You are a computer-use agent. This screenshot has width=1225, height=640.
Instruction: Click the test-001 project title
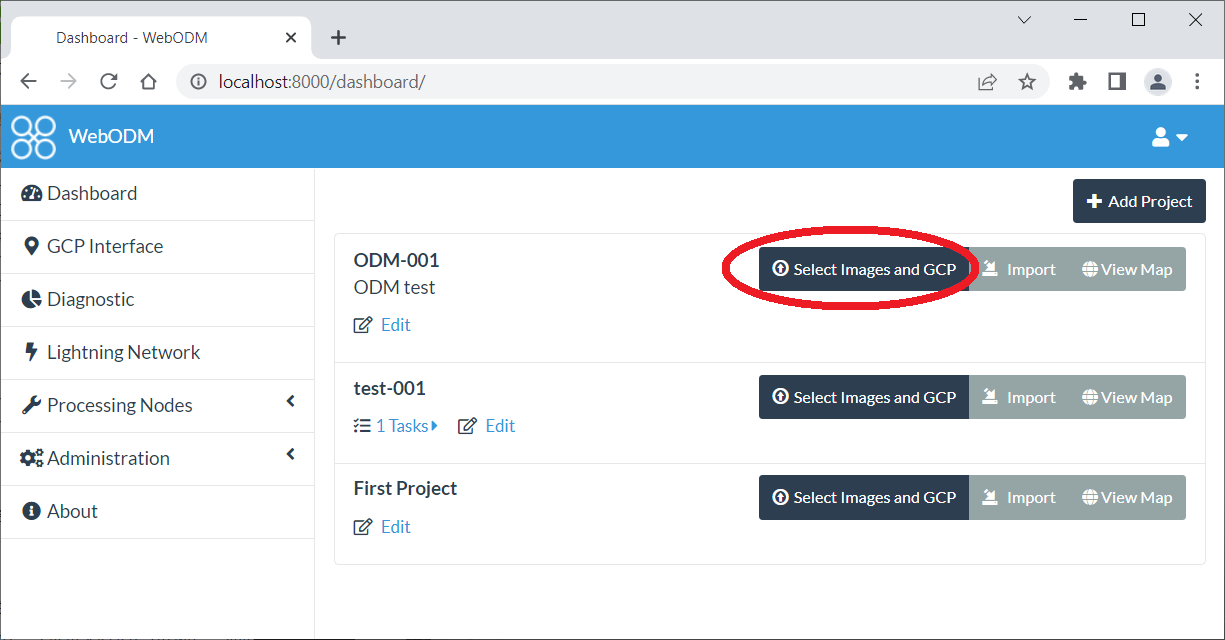coord(390,388)
